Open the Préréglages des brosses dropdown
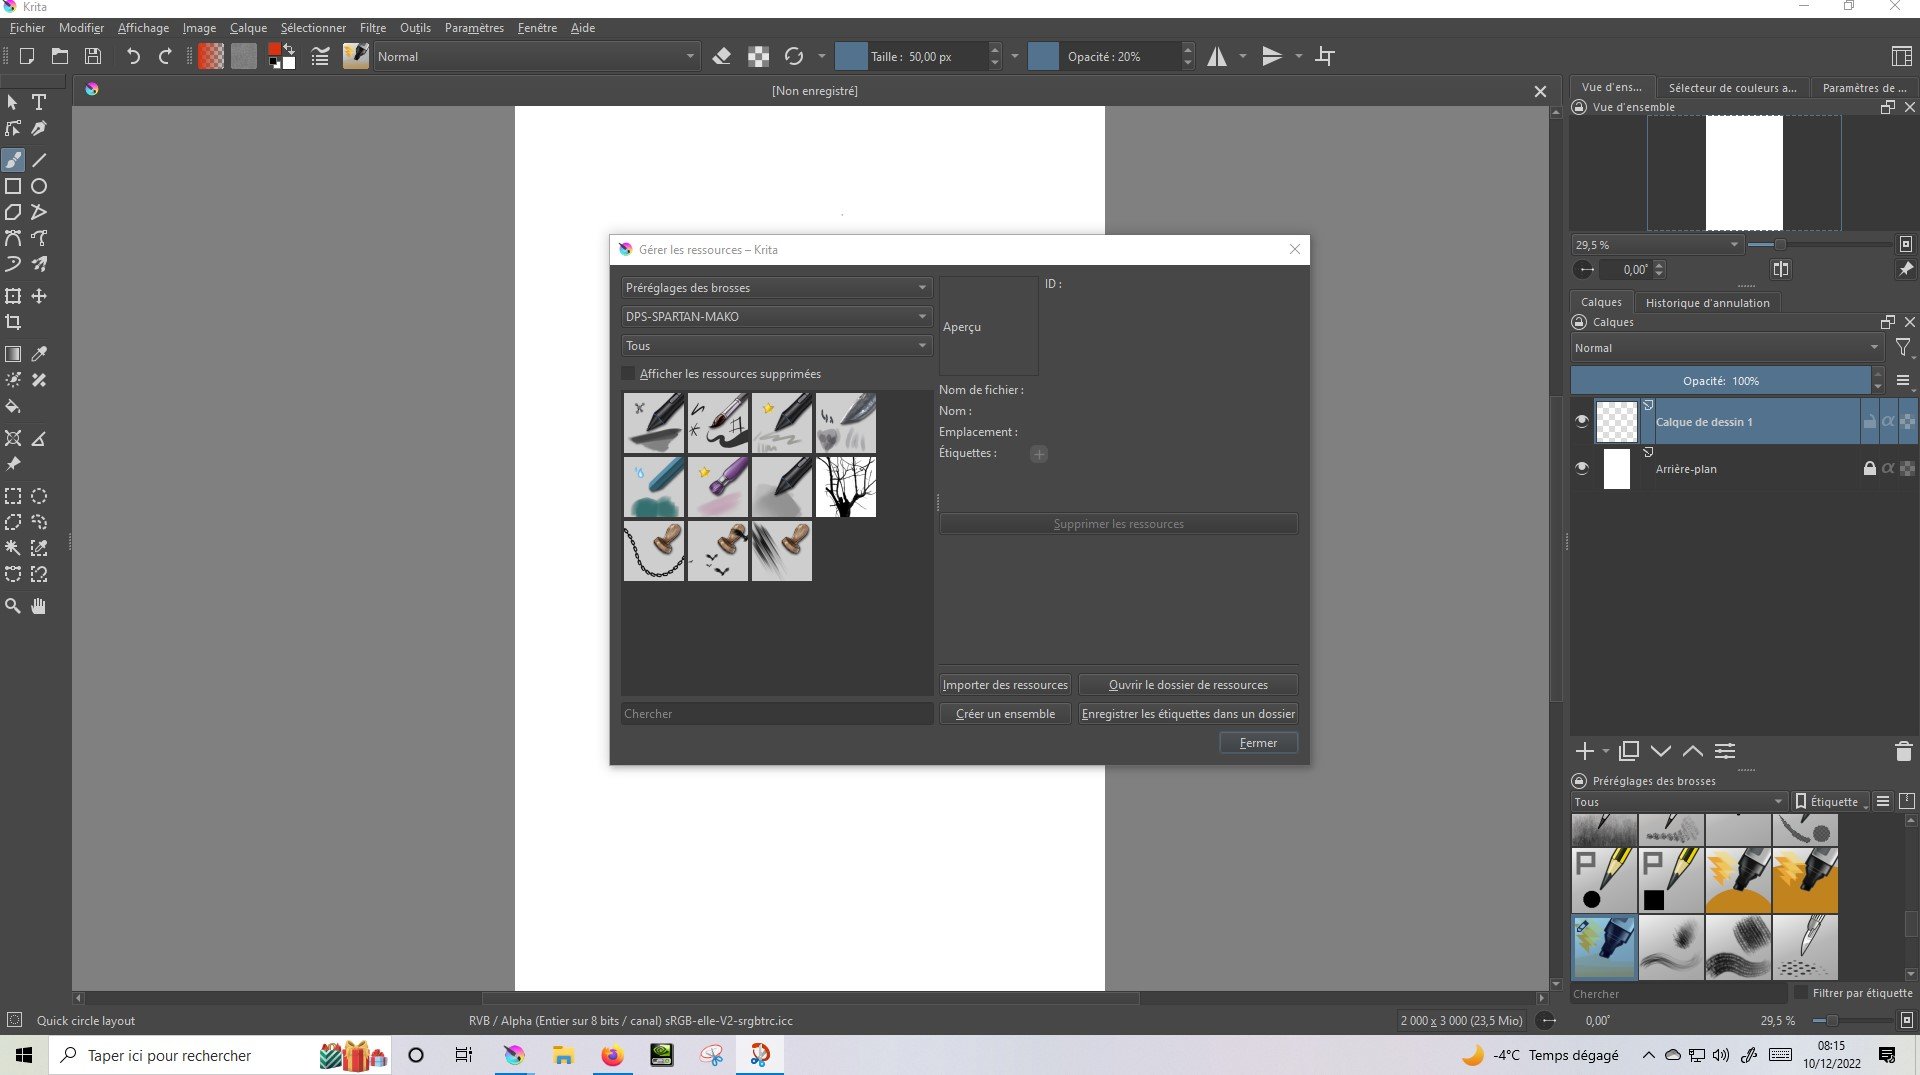The height and width of the screenshot is (1075, 1920). pyautogui.click(x=776, y=288)
